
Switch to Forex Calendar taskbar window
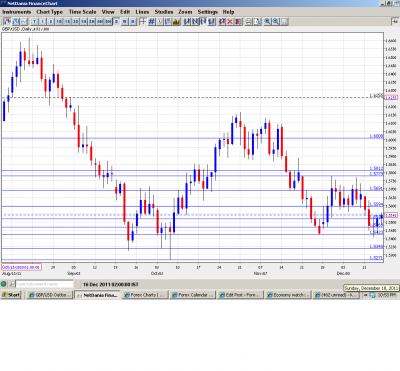coord(193,295)
